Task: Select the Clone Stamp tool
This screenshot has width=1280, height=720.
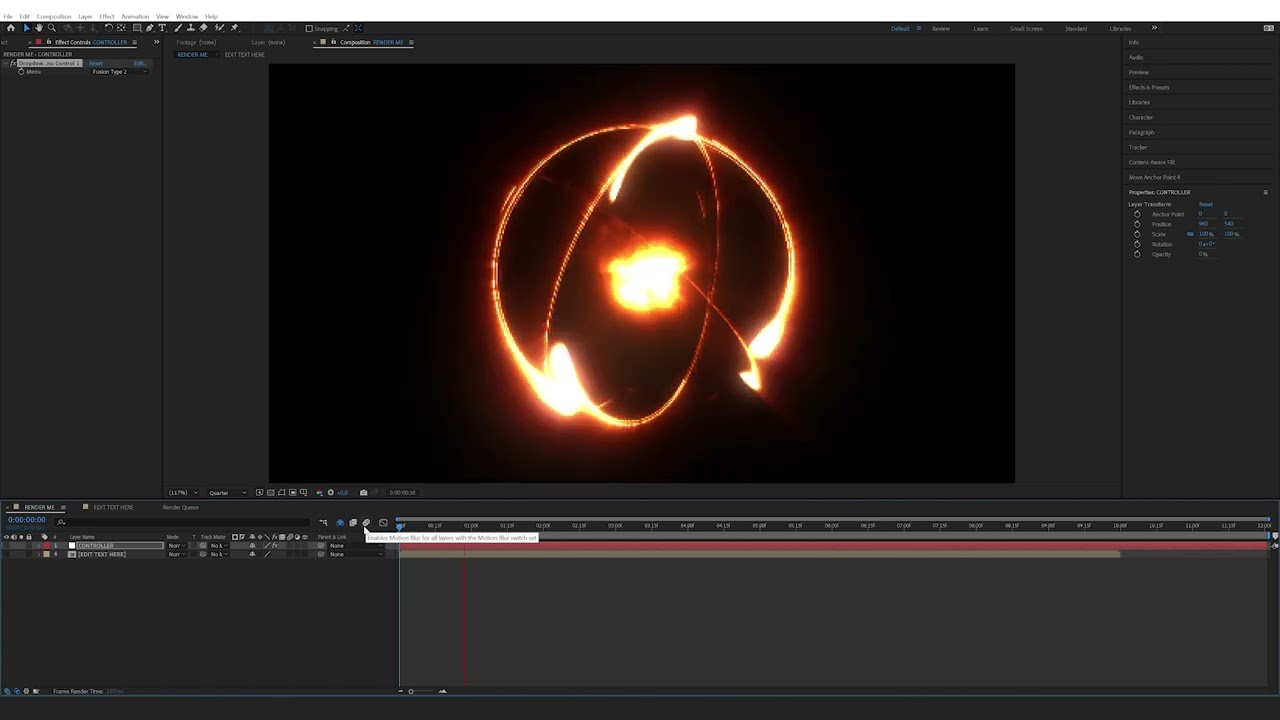Action: click(x=191, y=28)
